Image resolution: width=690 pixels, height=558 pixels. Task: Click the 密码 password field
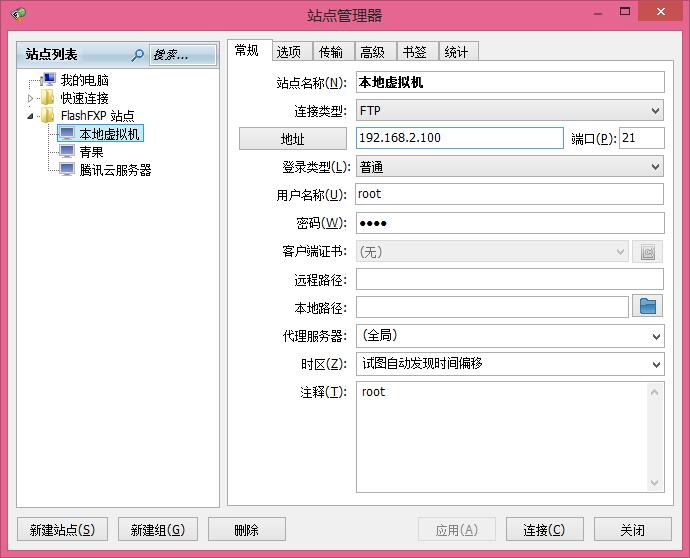[x=510, y=223]
